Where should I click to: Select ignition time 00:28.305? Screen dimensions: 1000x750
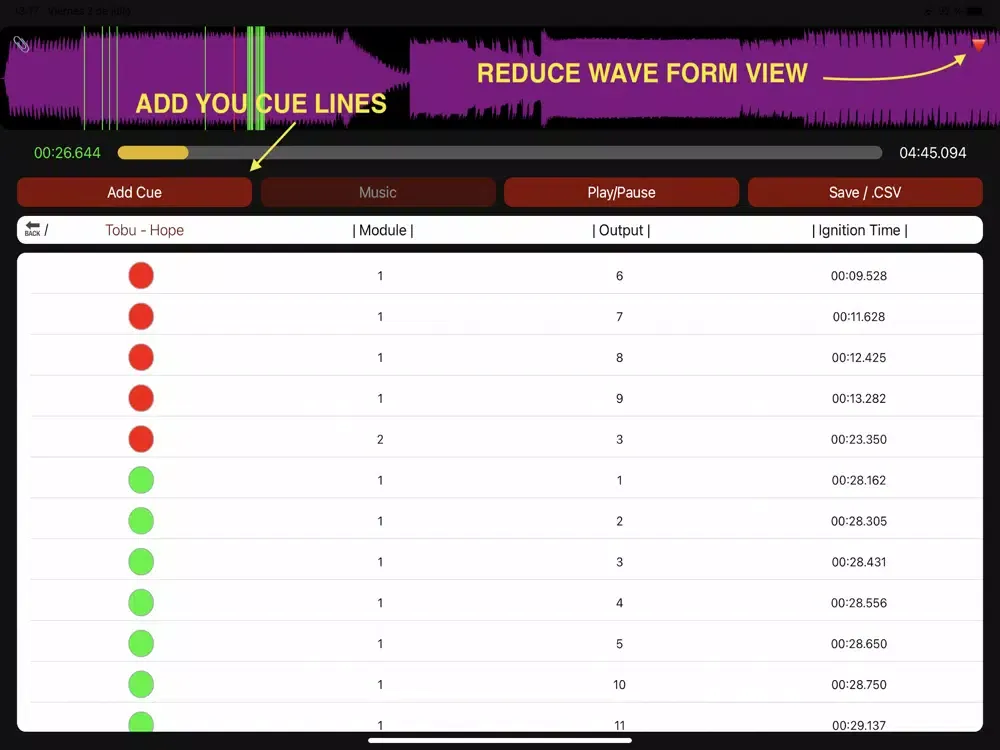(858, 521)
